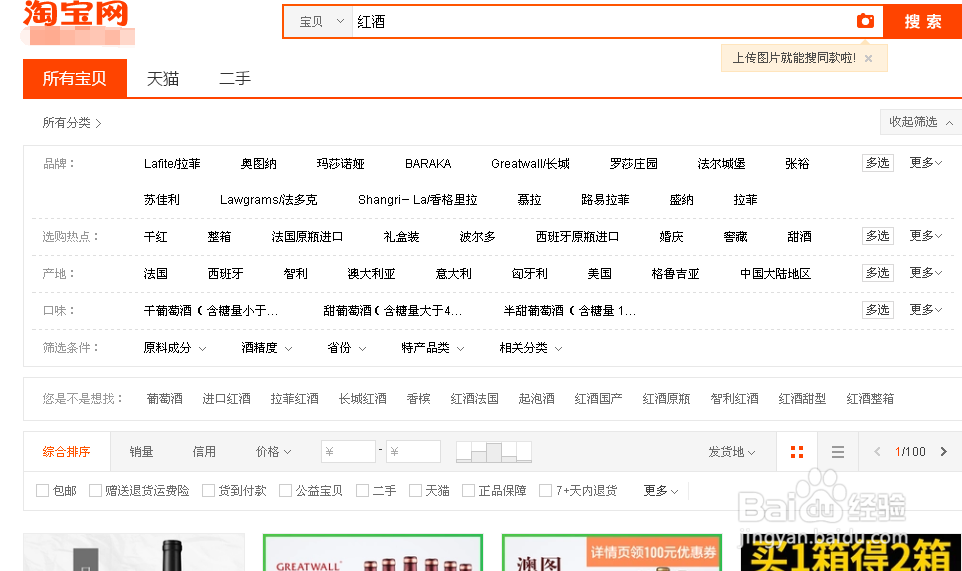This screenshot has width=962, height=571.
Task: Open the 买1箱得2箱 promotion thumbnail
Action: pyautogui.click(x=851, y=553)
